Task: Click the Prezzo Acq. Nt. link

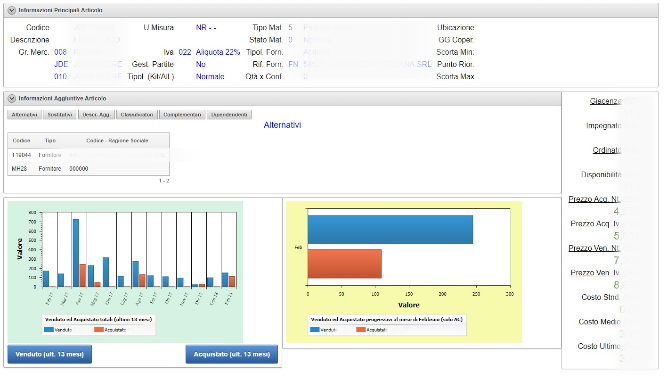Action: [x=594, y=199]
